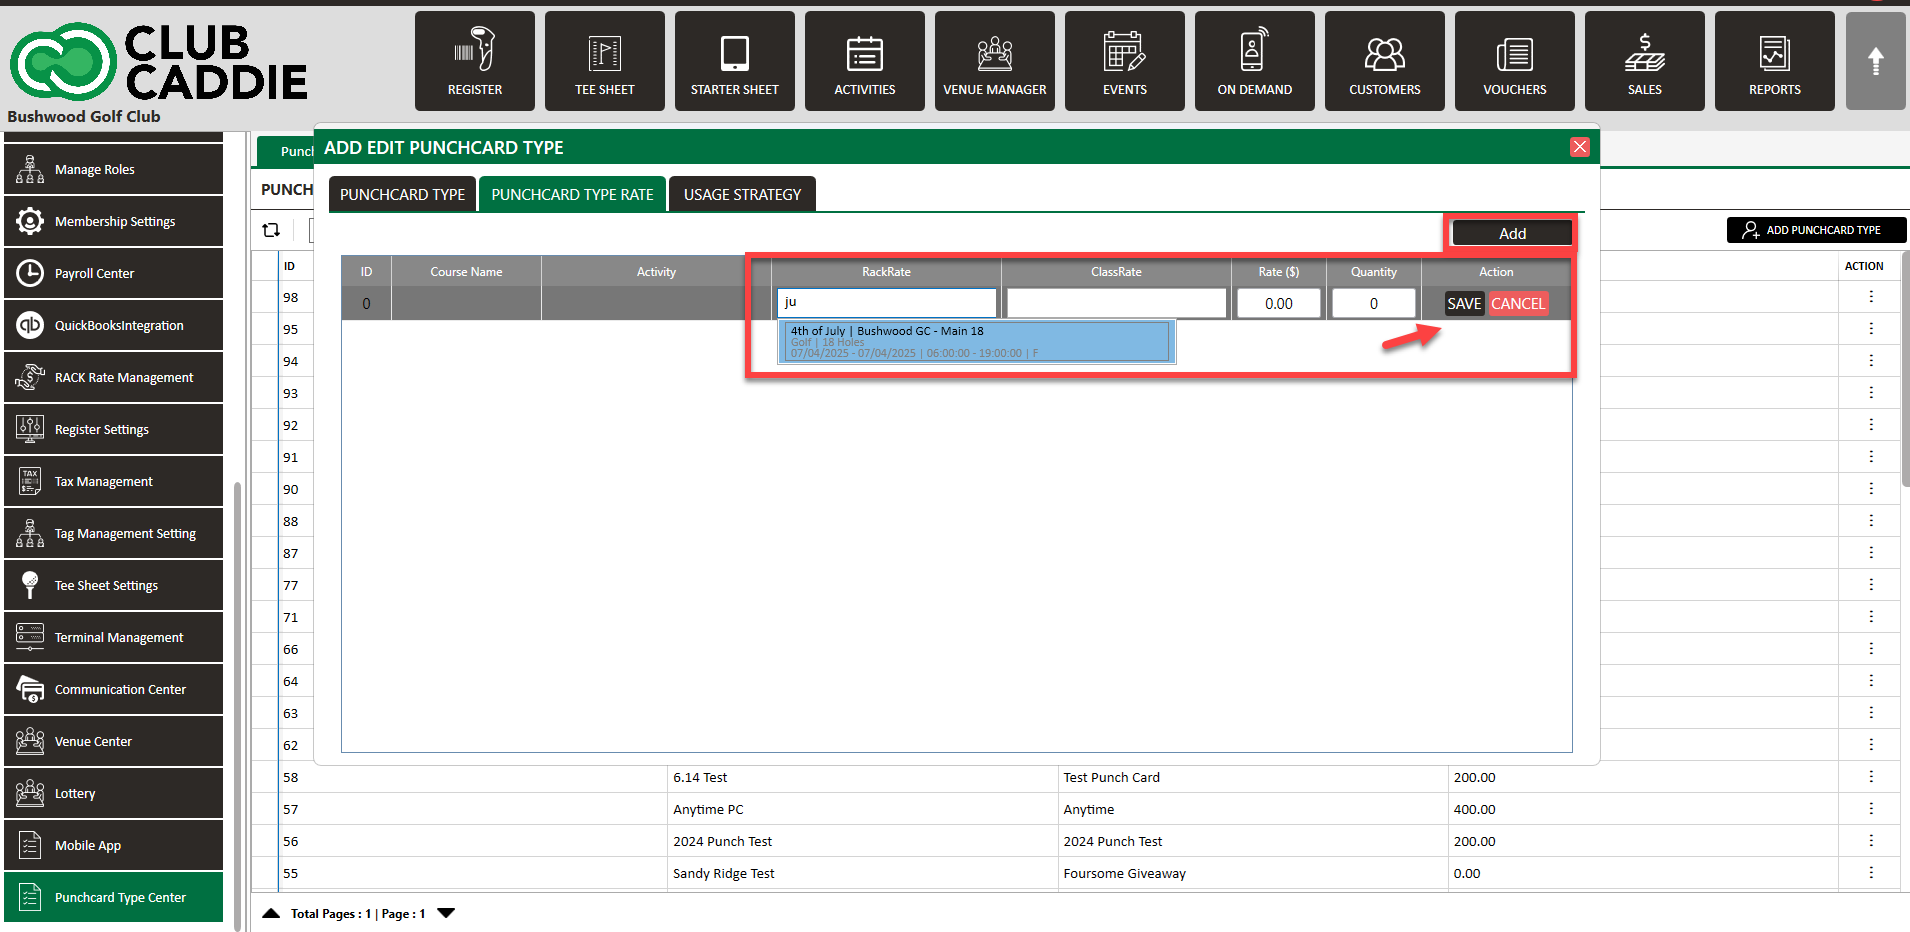Click the upward arrow collapse icon

(1875, 61)
